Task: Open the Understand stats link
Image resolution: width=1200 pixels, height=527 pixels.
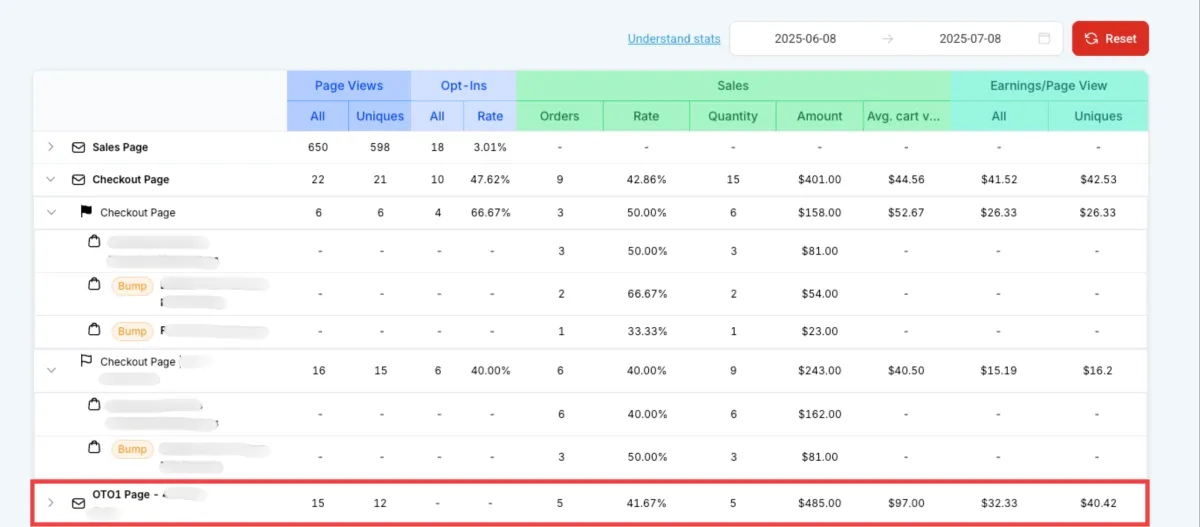Action: (x=674, y=39)
